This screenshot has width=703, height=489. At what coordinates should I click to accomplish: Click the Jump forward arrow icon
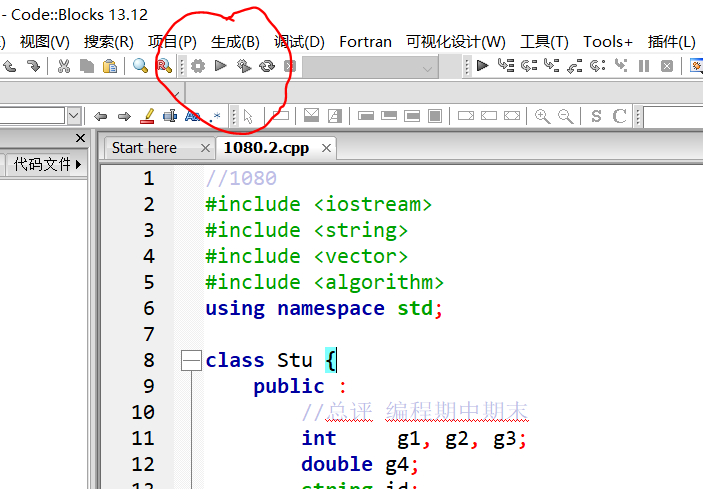point(124,117)
